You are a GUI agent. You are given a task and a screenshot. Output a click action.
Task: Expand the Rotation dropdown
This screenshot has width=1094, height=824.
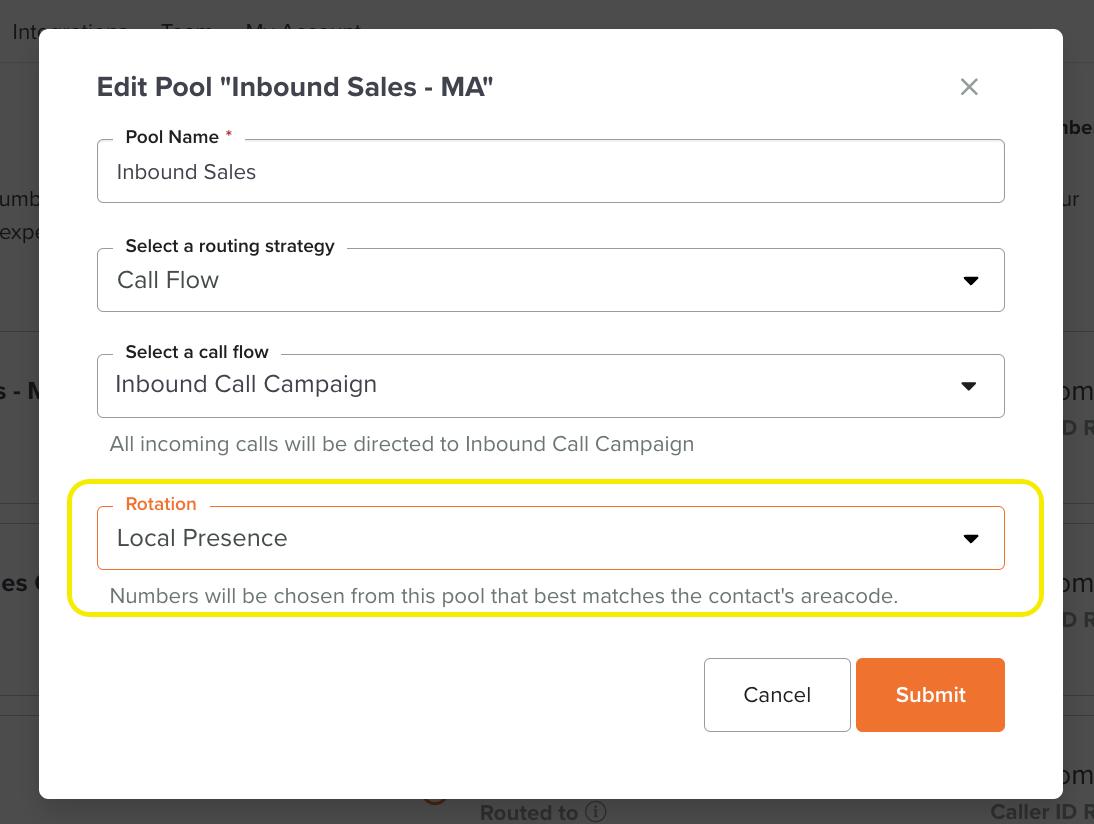coord(550,538)
